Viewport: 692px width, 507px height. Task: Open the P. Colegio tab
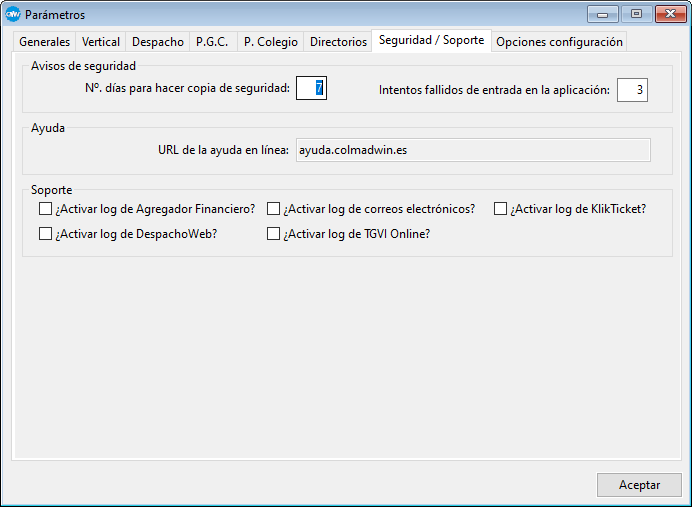269,42
